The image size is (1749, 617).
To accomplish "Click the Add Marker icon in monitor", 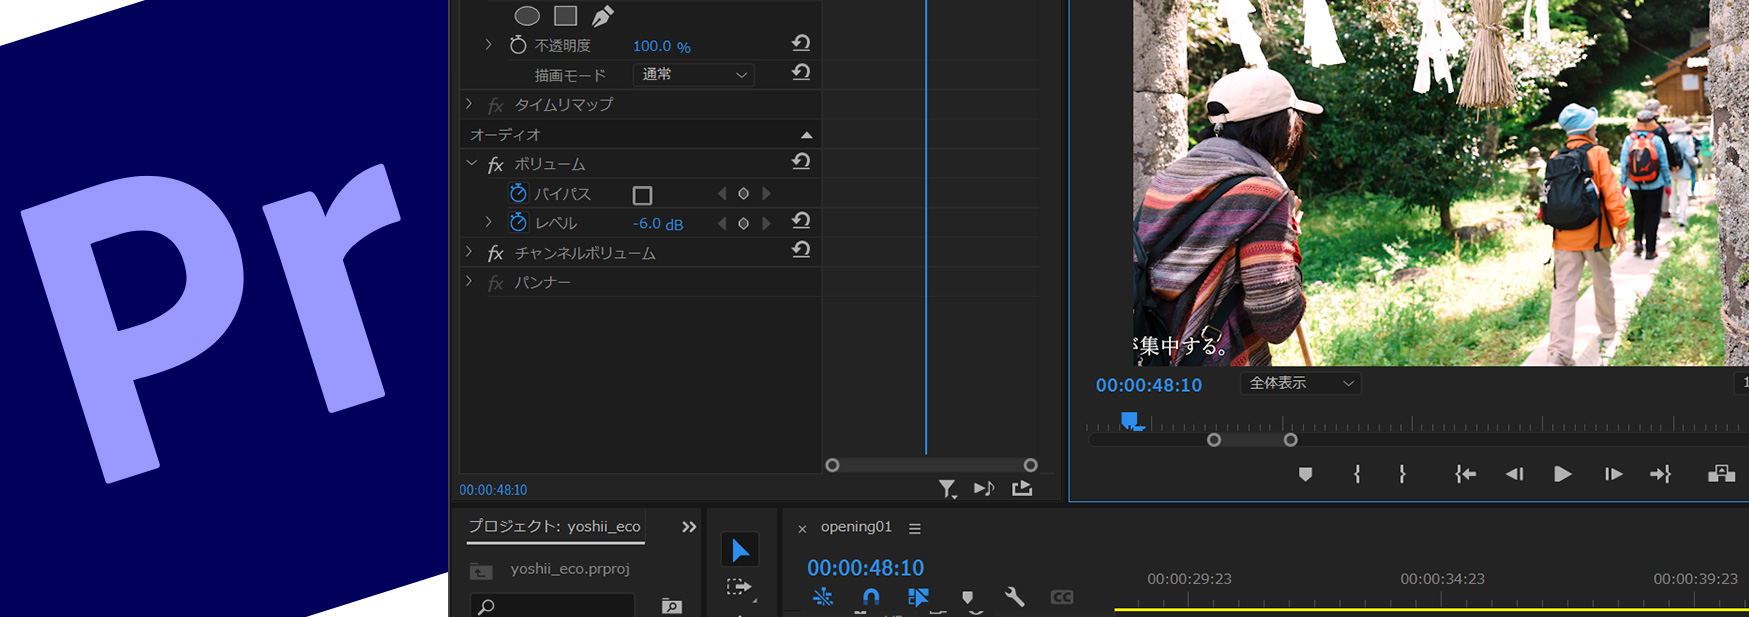I will click(1305, 474).
